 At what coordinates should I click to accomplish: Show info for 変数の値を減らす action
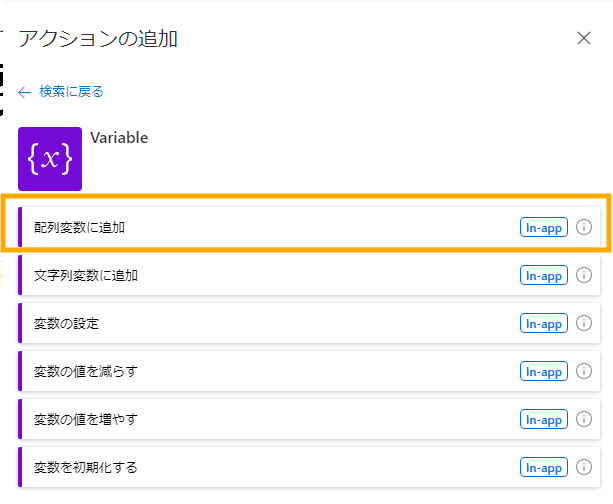[584, 371]
